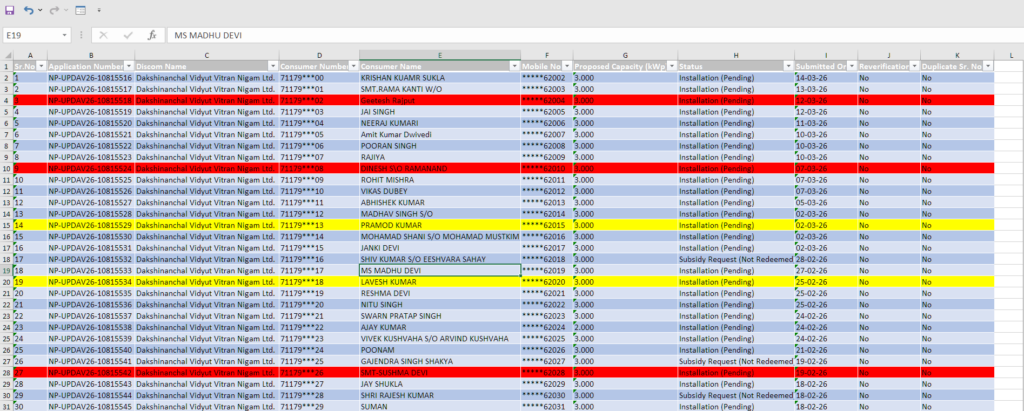Confirm entry with the checkmark icon
Image resolution: width=1024 pixels, height=411 pixels.
tap(128, 35)
